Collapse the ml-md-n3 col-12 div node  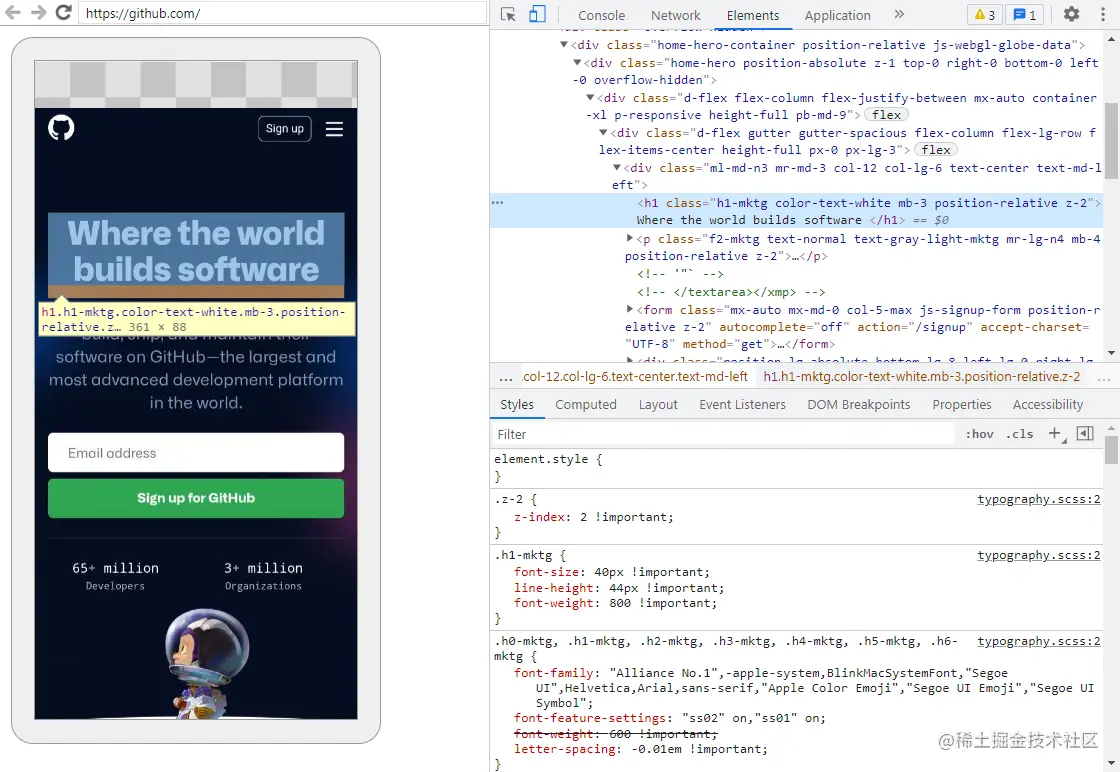point(616,167)
